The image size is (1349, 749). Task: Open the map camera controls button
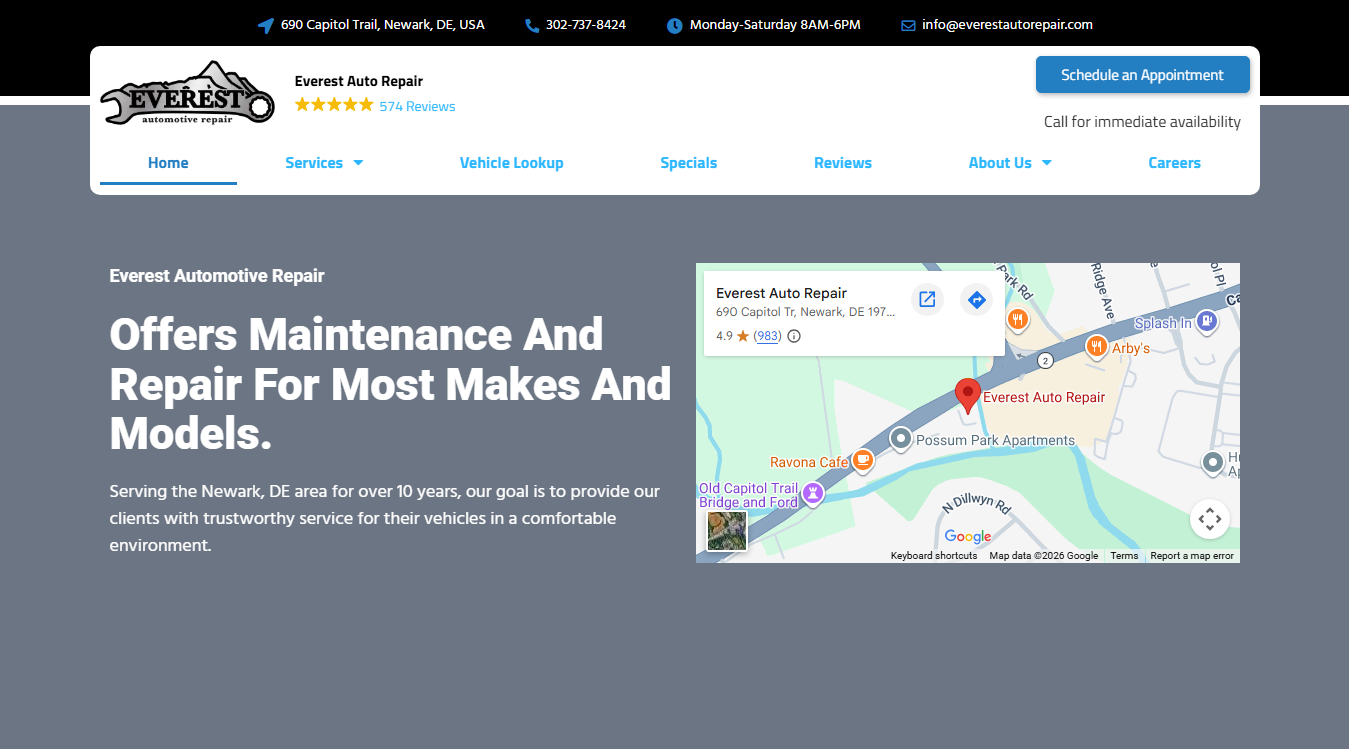point(1210,519)
